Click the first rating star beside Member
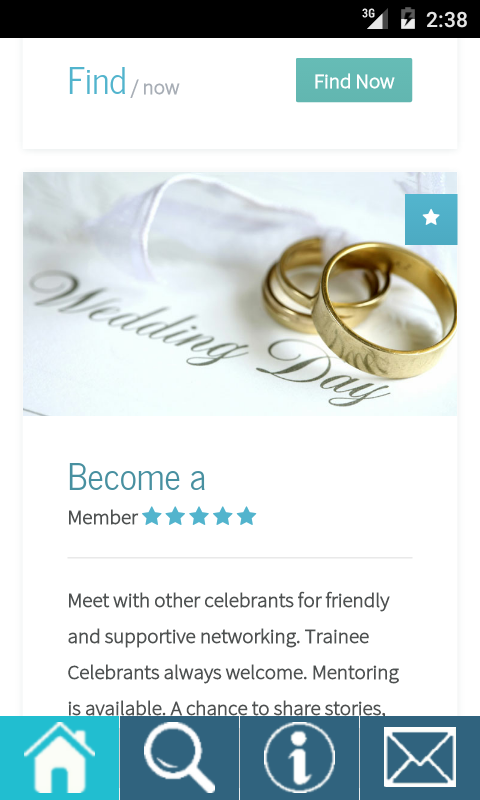 151,516
